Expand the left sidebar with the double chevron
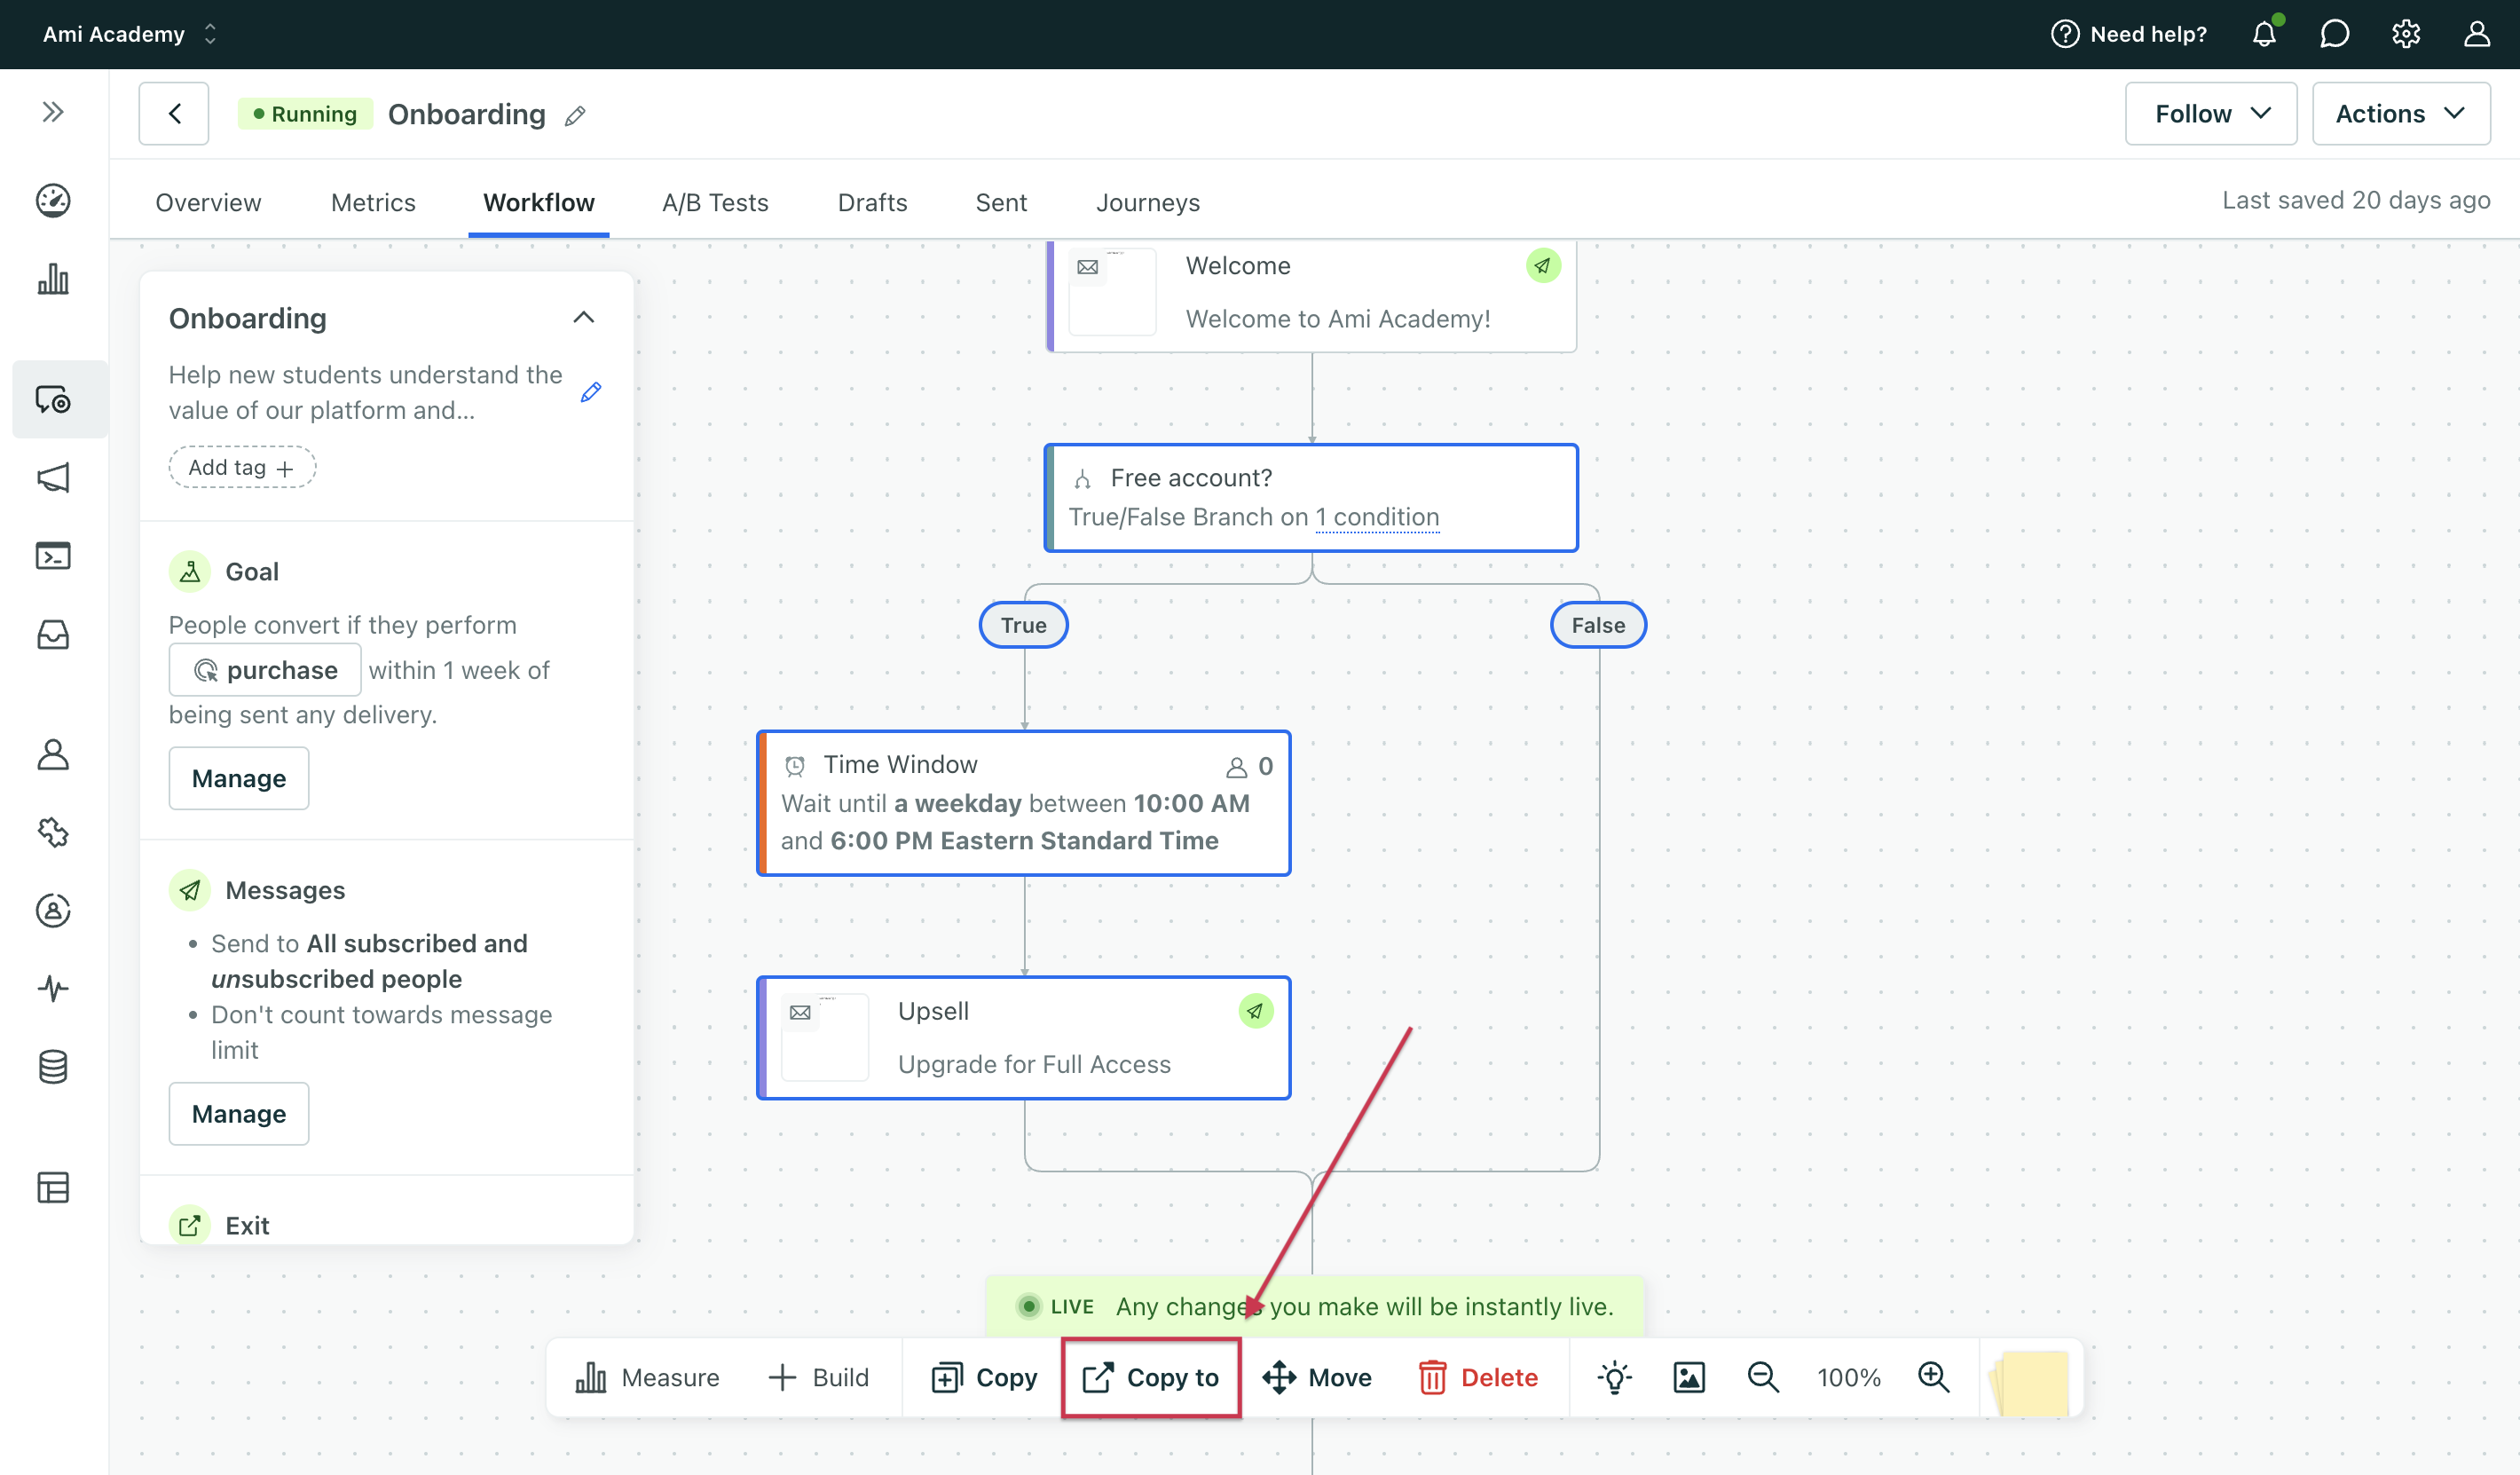 coord(53,112)
